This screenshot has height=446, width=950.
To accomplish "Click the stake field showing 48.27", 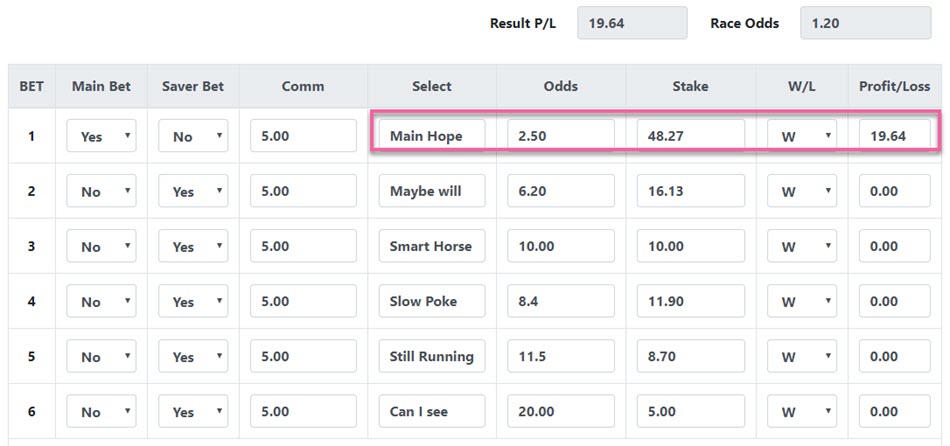I will pos(691,136).
